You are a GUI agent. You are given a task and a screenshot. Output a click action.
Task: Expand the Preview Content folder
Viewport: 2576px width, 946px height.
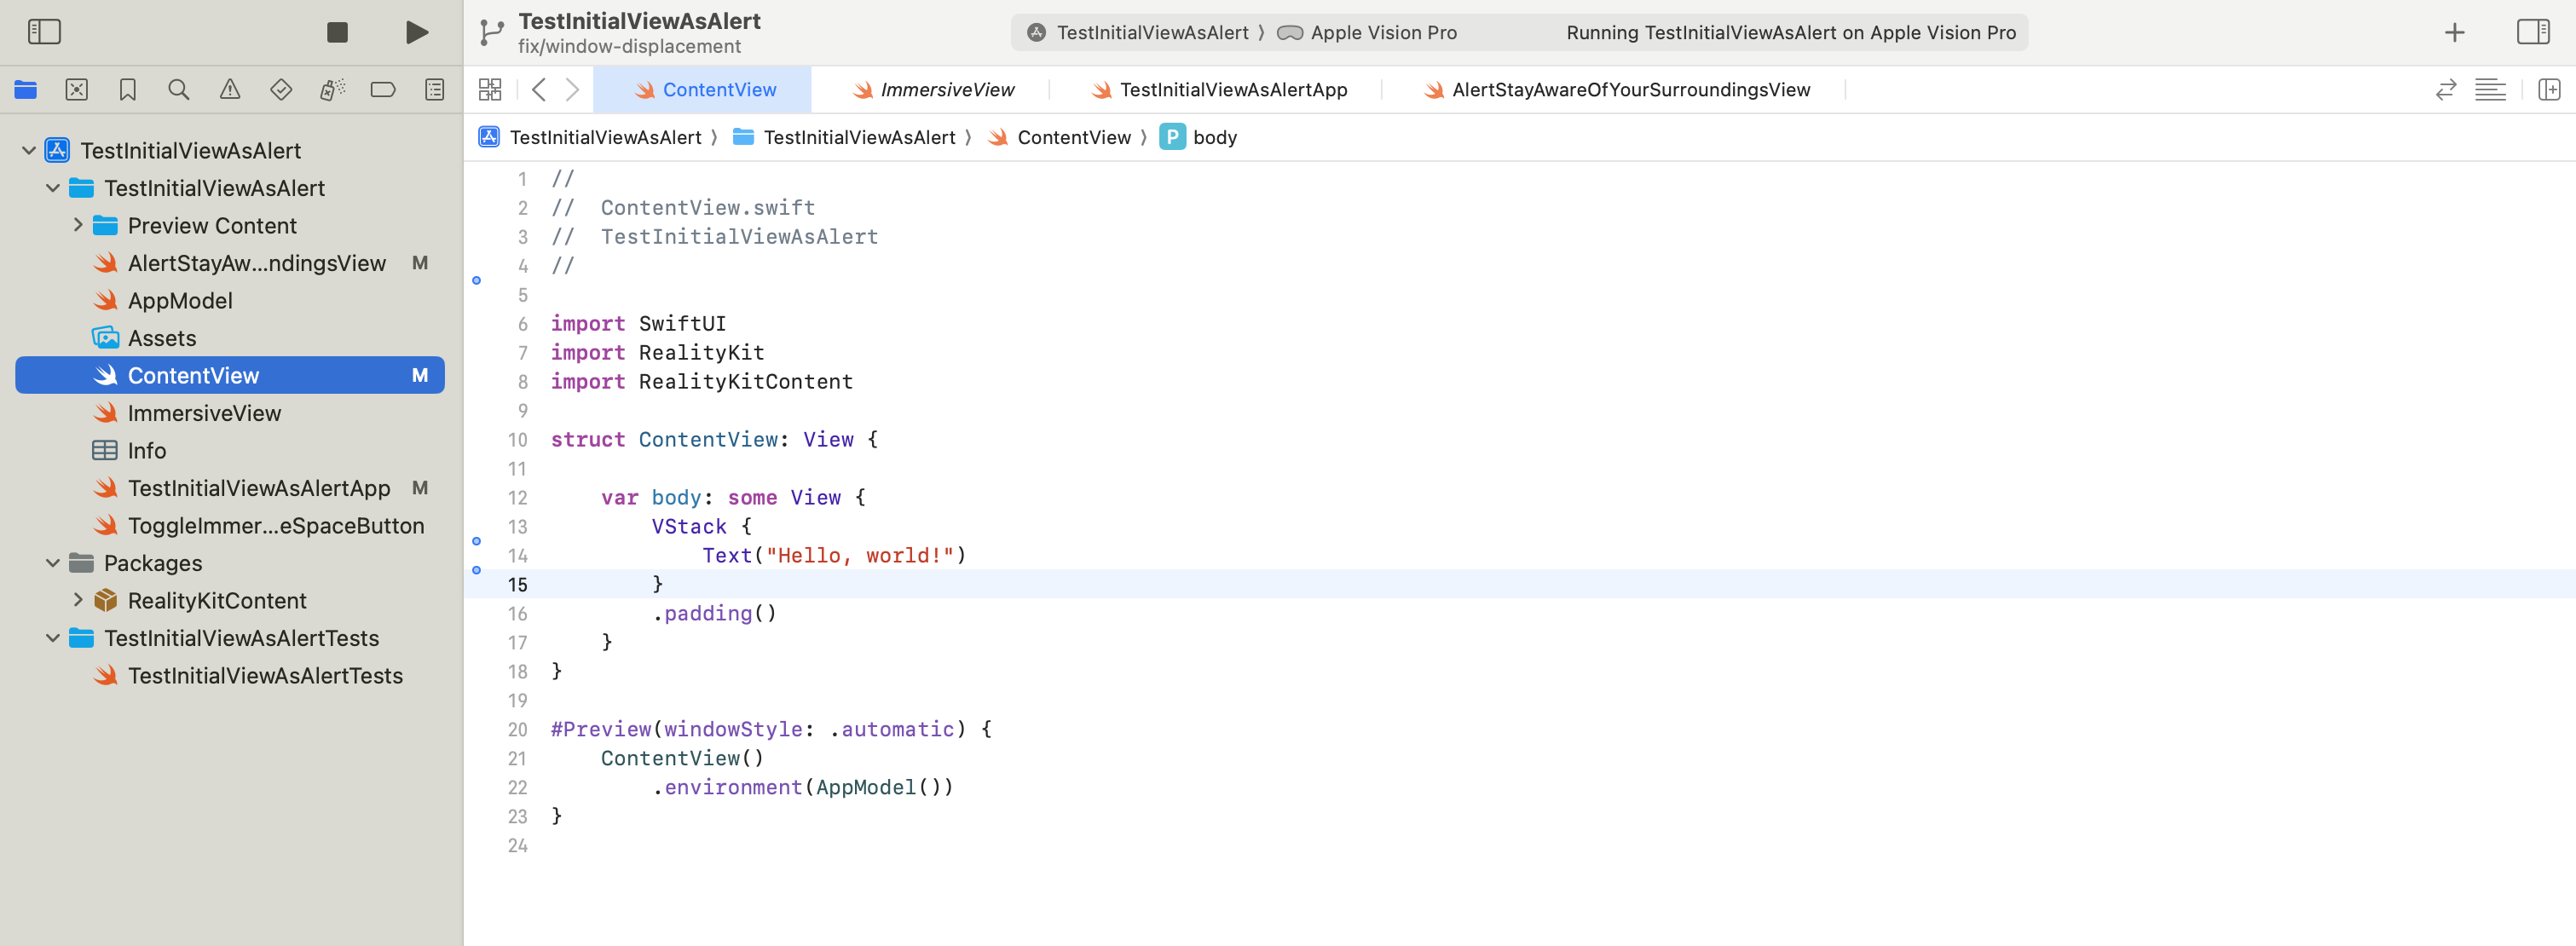[78, 225]
